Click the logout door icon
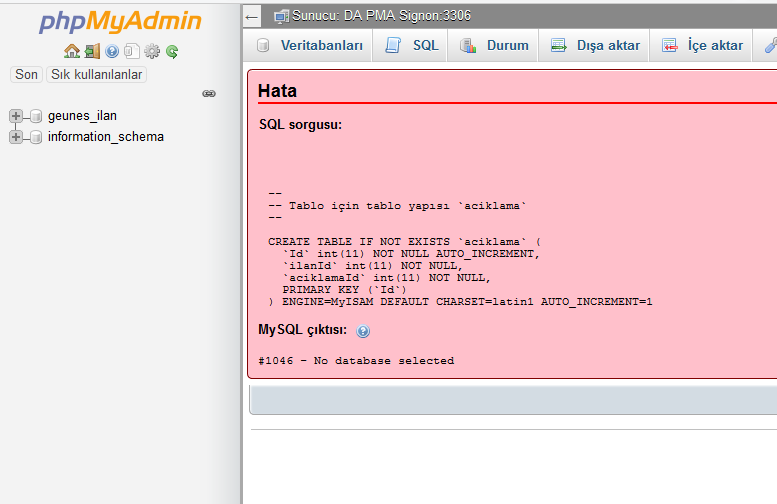777x504 pixels. click(92, 51)
